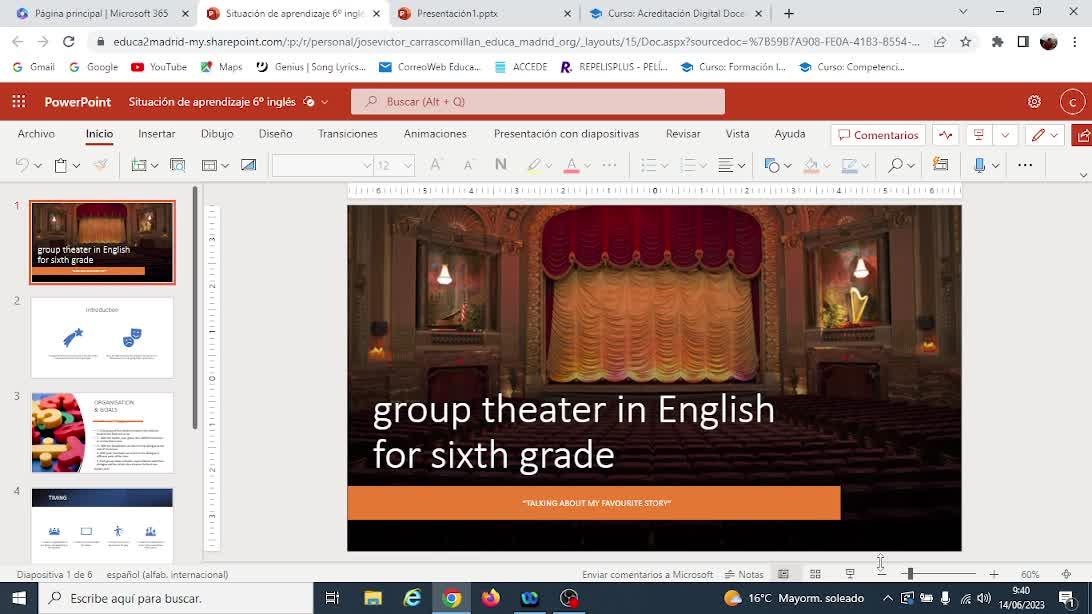Start slideshow from status bar icon

coord(850,574)
